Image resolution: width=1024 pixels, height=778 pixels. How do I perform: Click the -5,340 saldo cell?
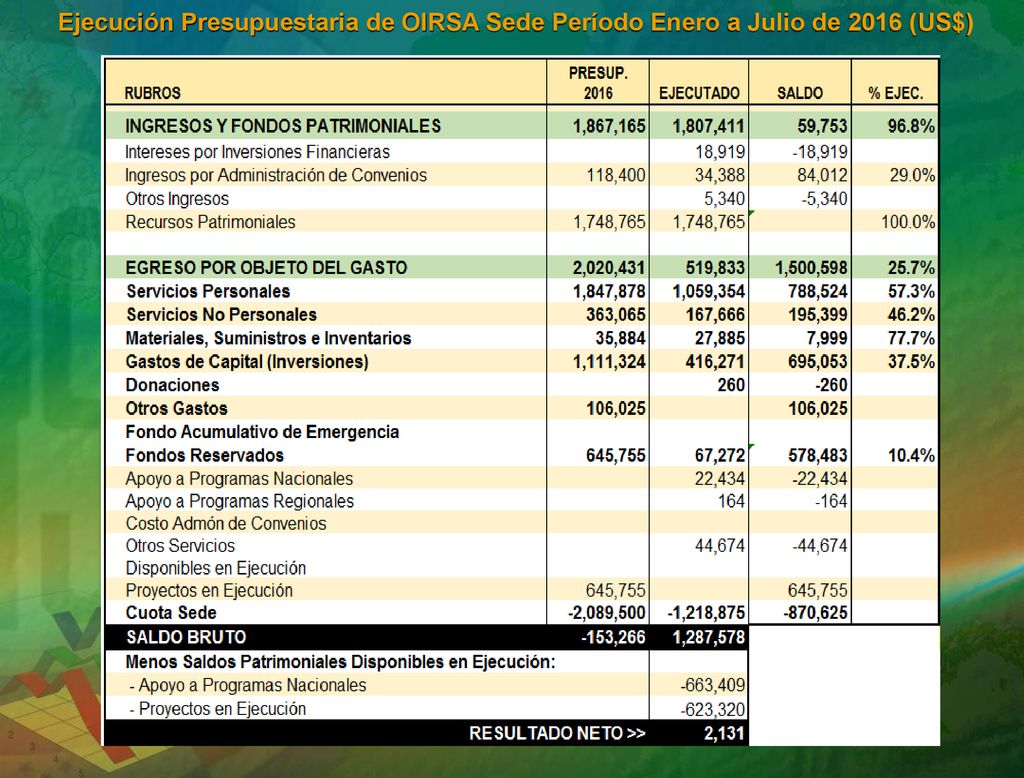click(824, 199)
